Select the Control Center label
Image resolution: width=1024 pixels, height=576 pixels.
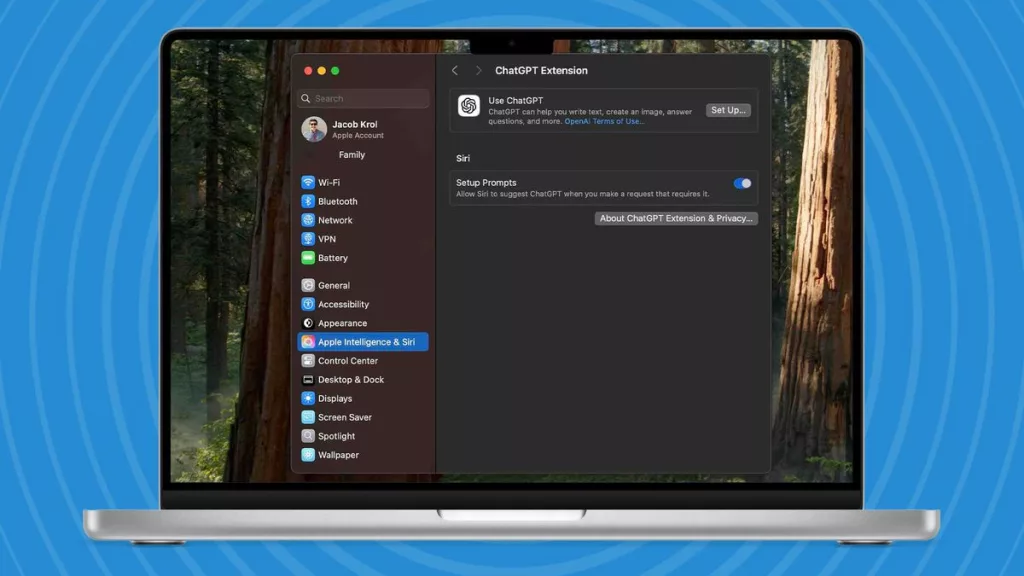click(x=348, y=360)
